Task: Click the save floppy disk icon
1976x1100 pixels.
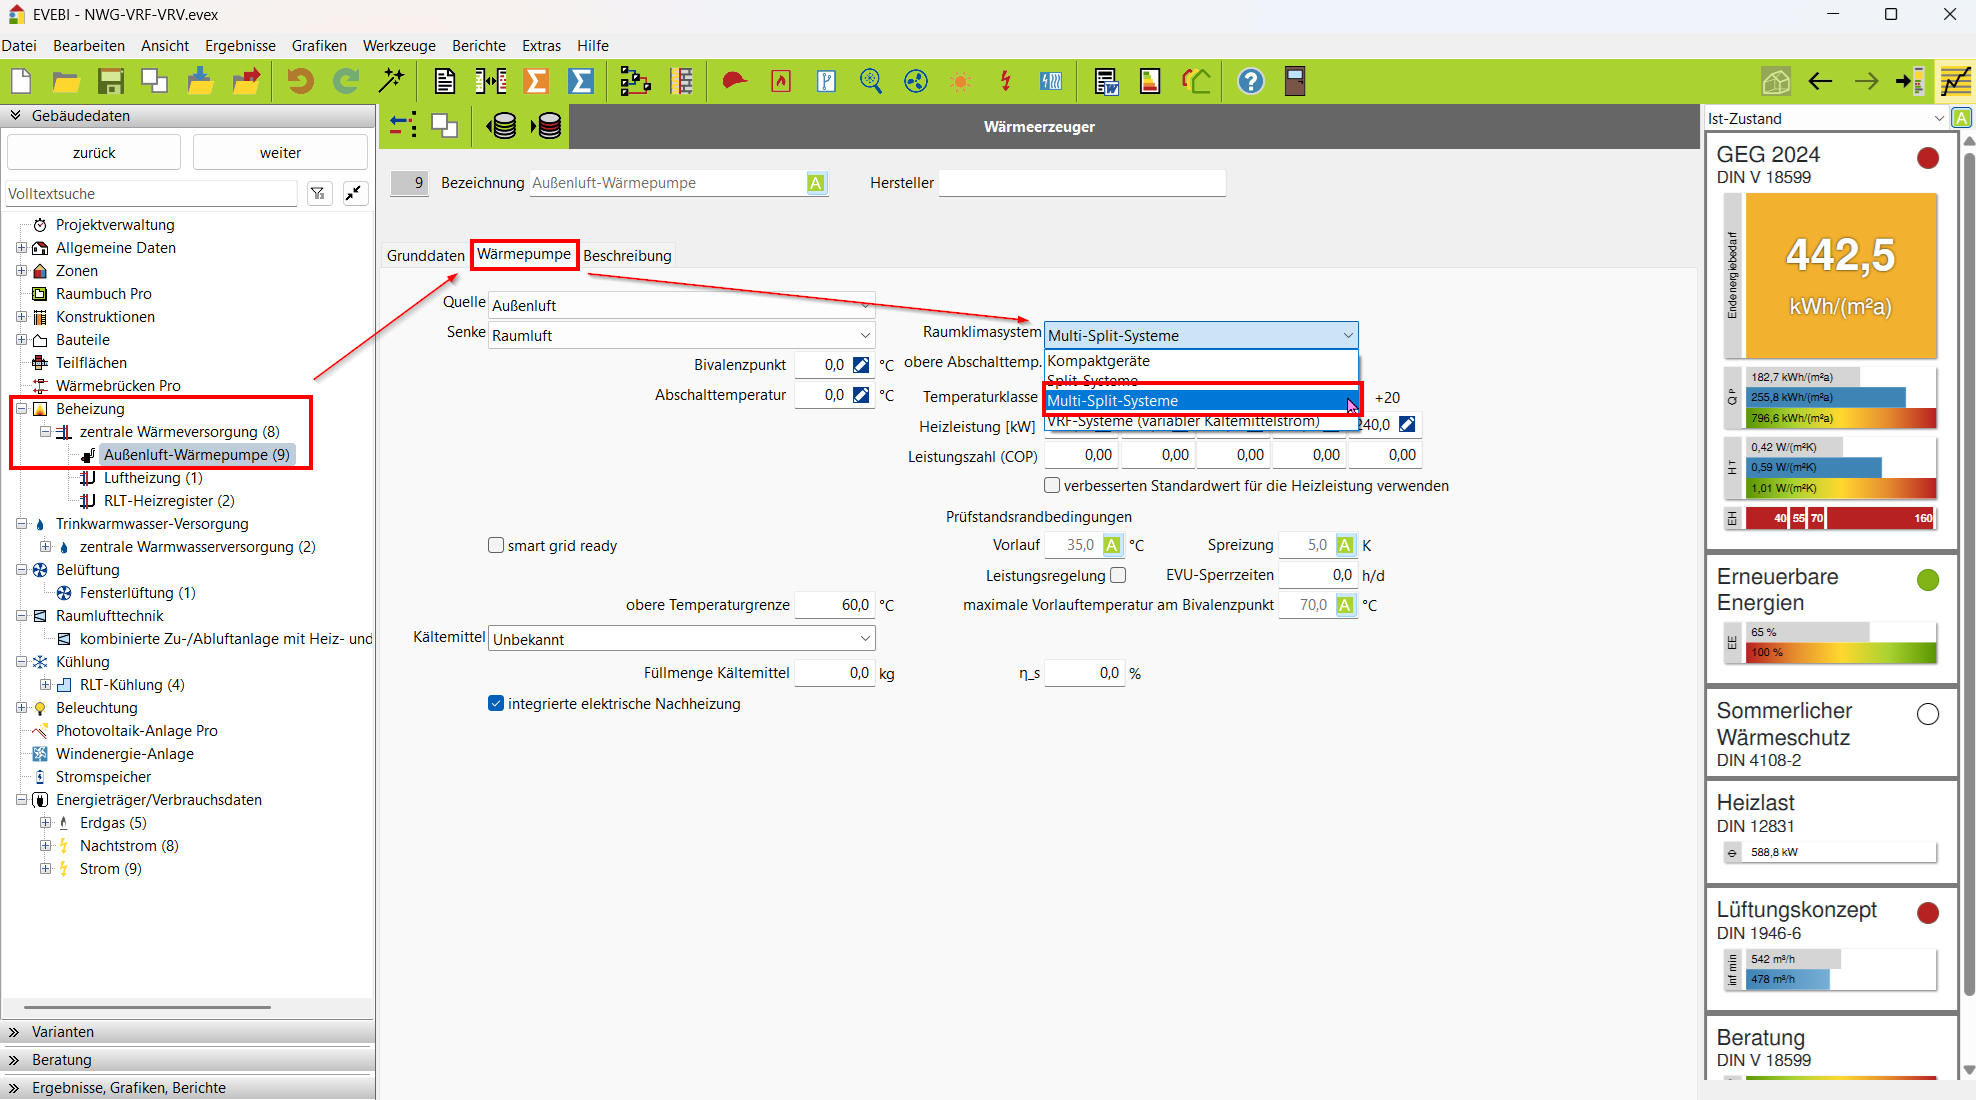Action: pyautogui.click(x=110, y=81)
